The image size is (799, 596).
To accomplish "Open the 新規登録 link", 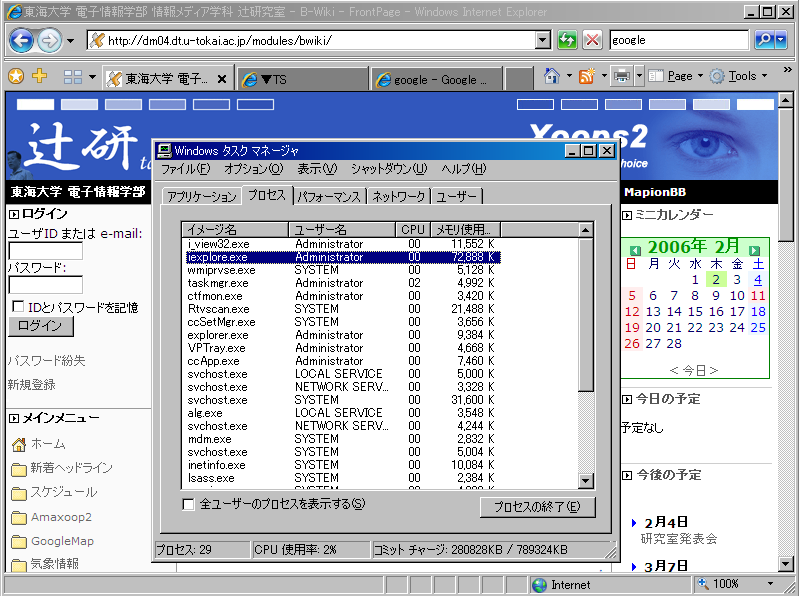I will tap(32, 385).
